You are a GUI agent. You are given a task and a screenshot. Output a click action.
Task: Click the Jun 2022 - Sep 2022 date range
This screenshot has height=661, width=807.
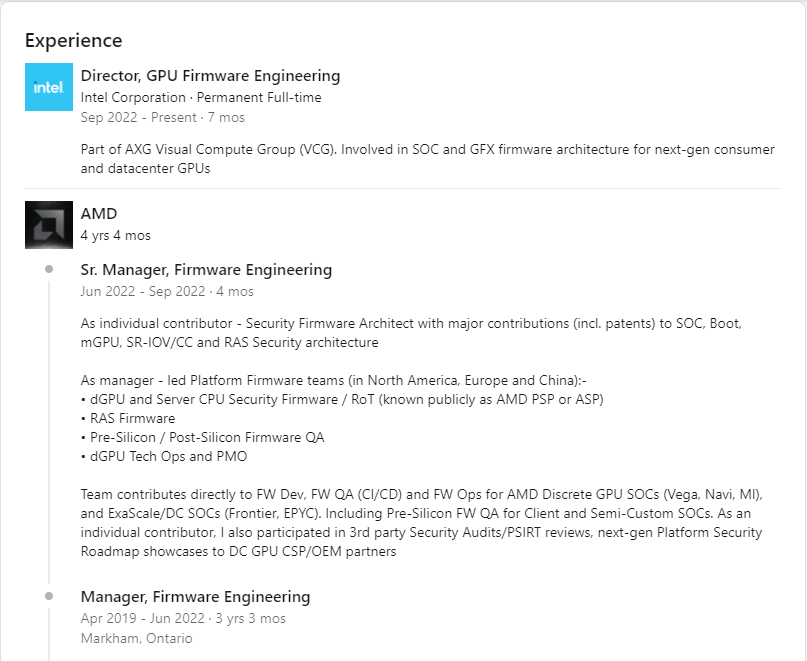pyautogui.click(x=167, y=291)
